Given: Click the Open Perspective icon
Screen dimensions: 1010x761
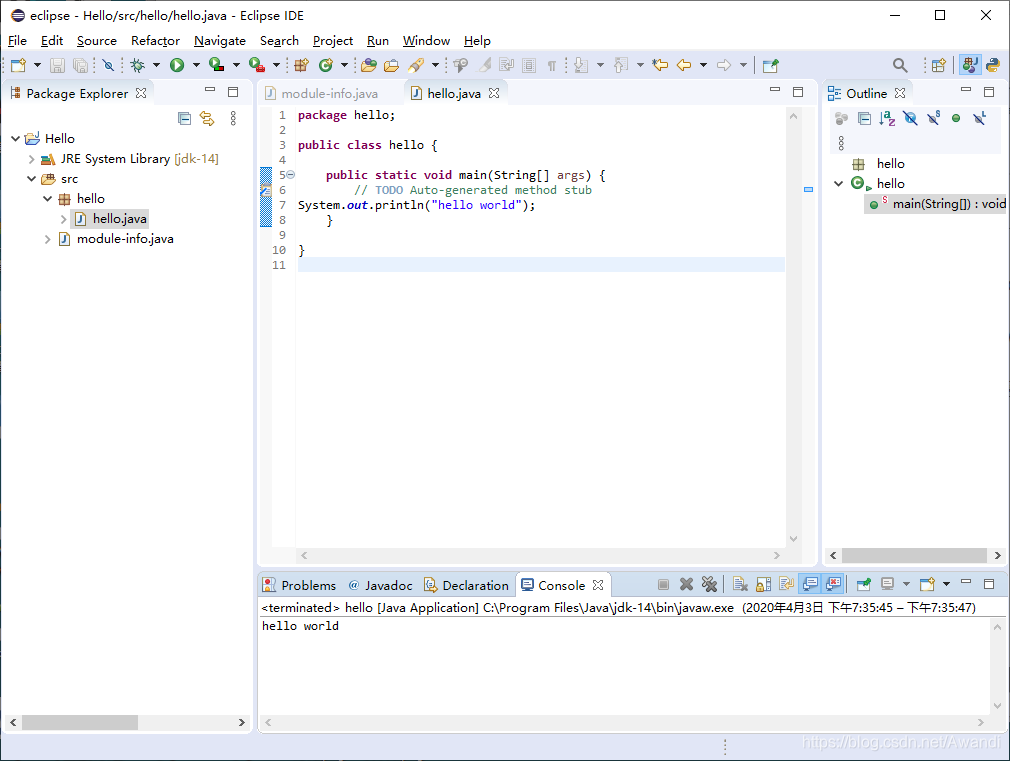Looking at the screenshot, I should [939, 65].
